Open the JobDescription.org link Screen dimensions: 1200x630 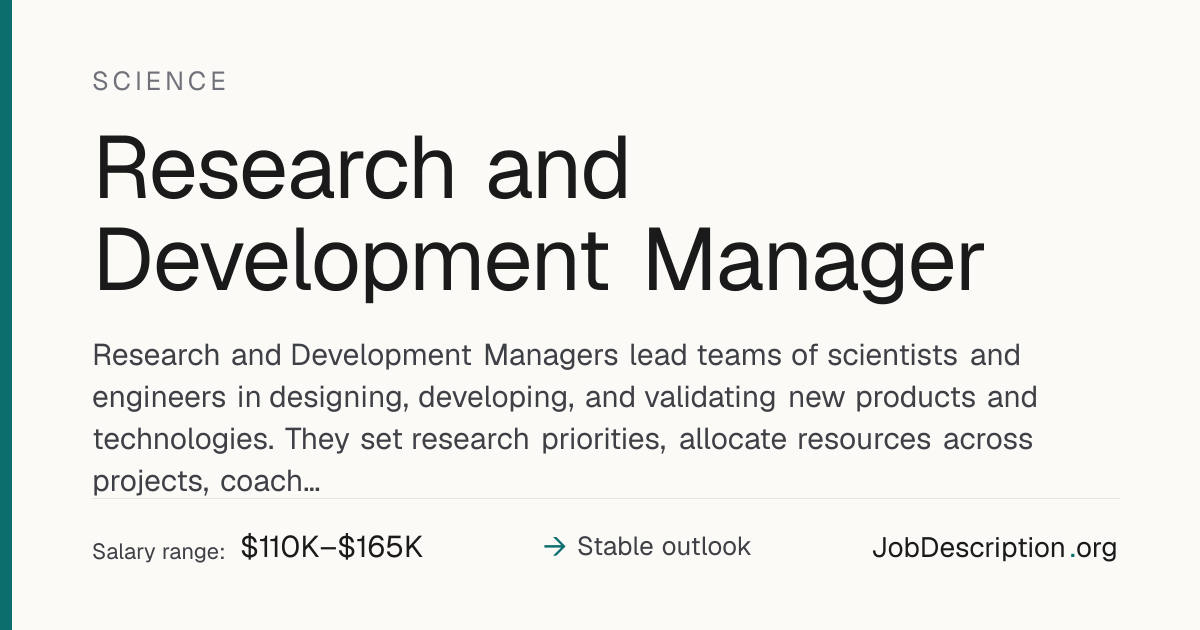(994, 548)
